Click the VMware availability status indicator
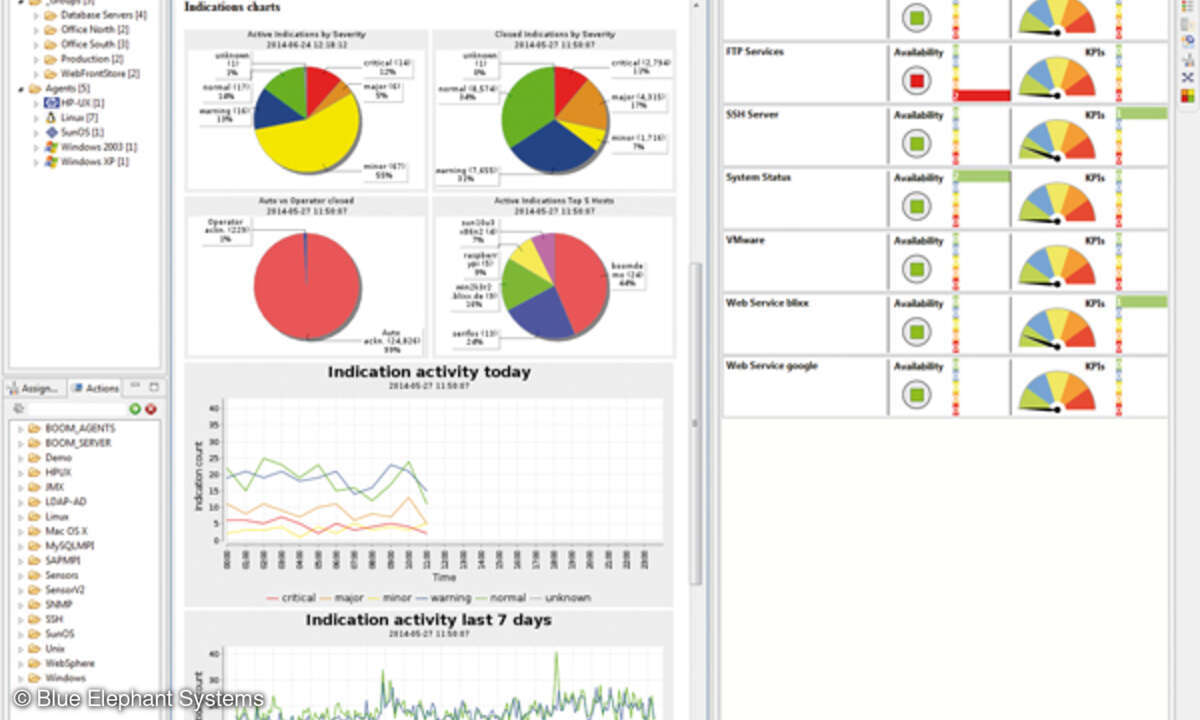 (x=918, y=268)
